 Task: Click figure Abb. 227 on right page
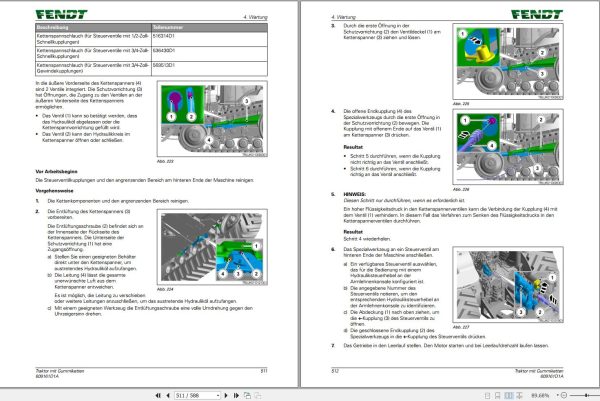point(508,285)
